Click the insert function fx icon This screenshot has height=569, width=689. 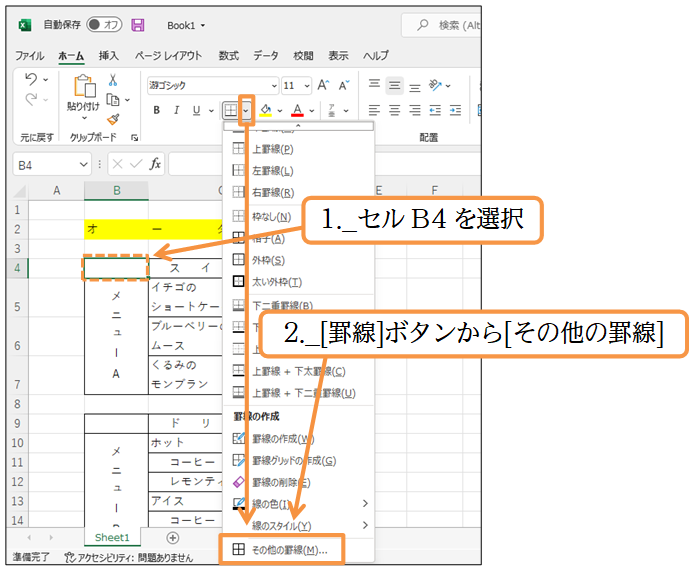pos(155,164)
